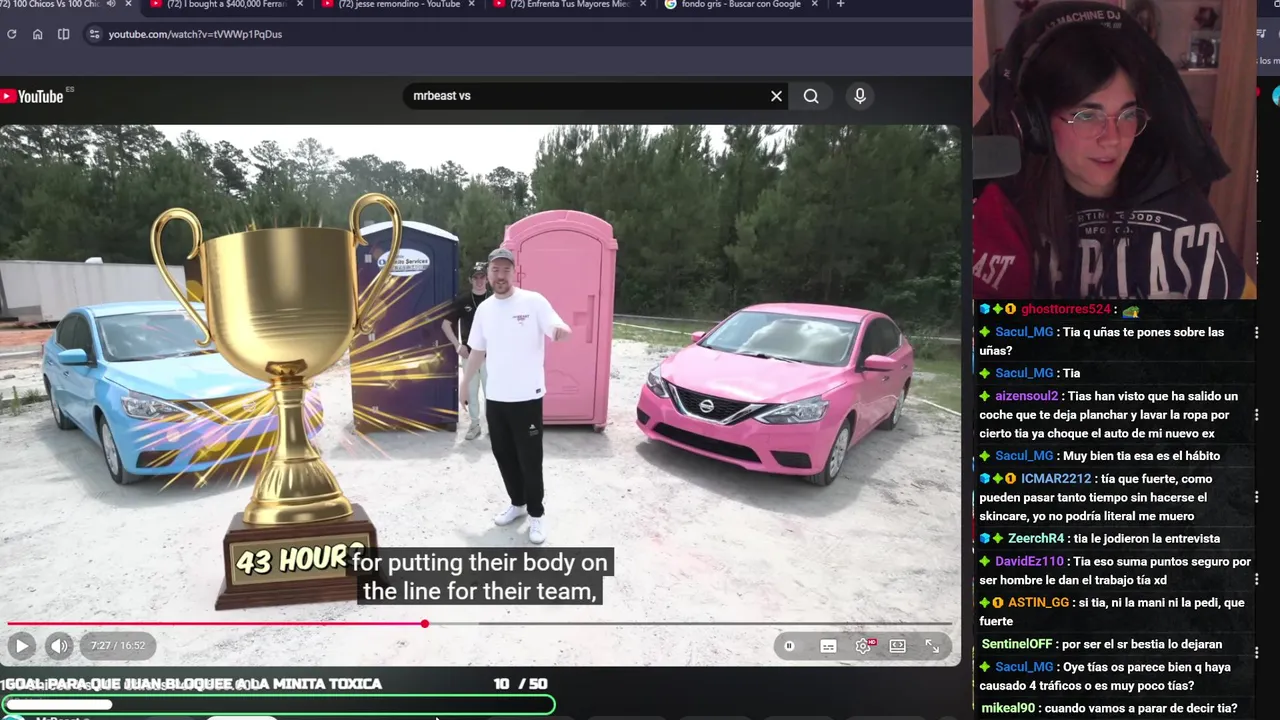This screenshot has width=1280, height=720.
Task: Click chat username ICMAR2212
Action: pos(1056,479)
